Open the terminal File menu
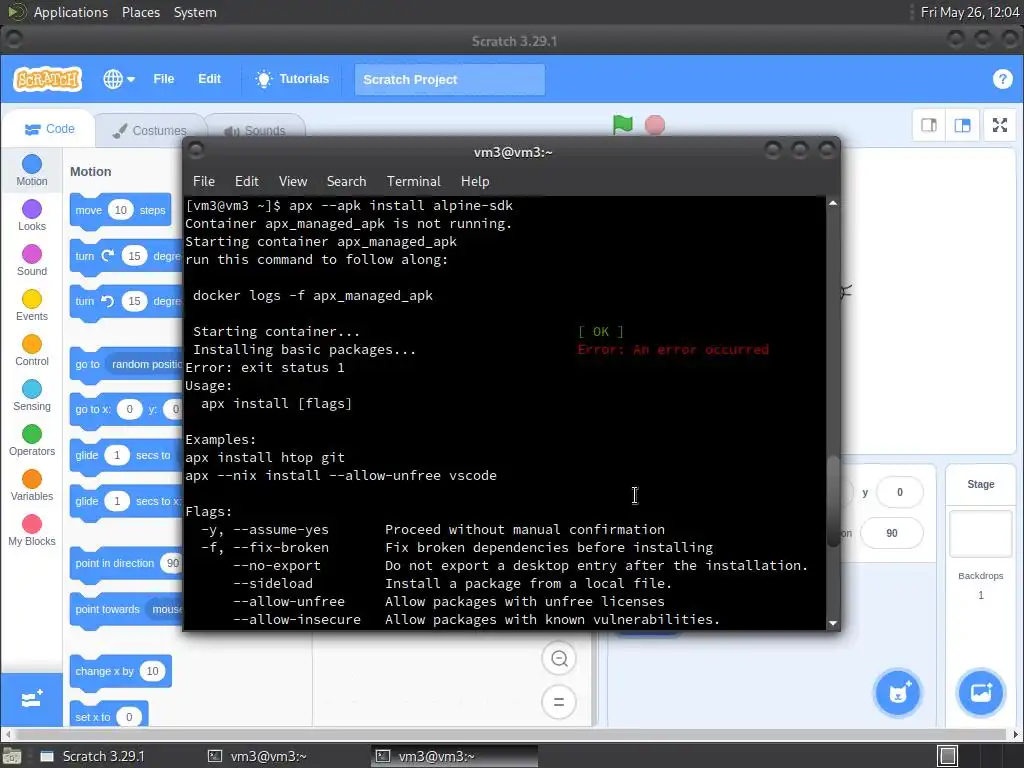1024x768 pixels. (204, 182)
